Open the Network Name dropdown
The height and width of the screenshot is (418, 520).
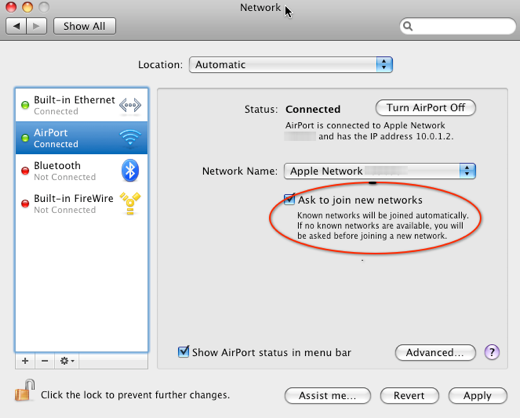(x=380, y=171)
